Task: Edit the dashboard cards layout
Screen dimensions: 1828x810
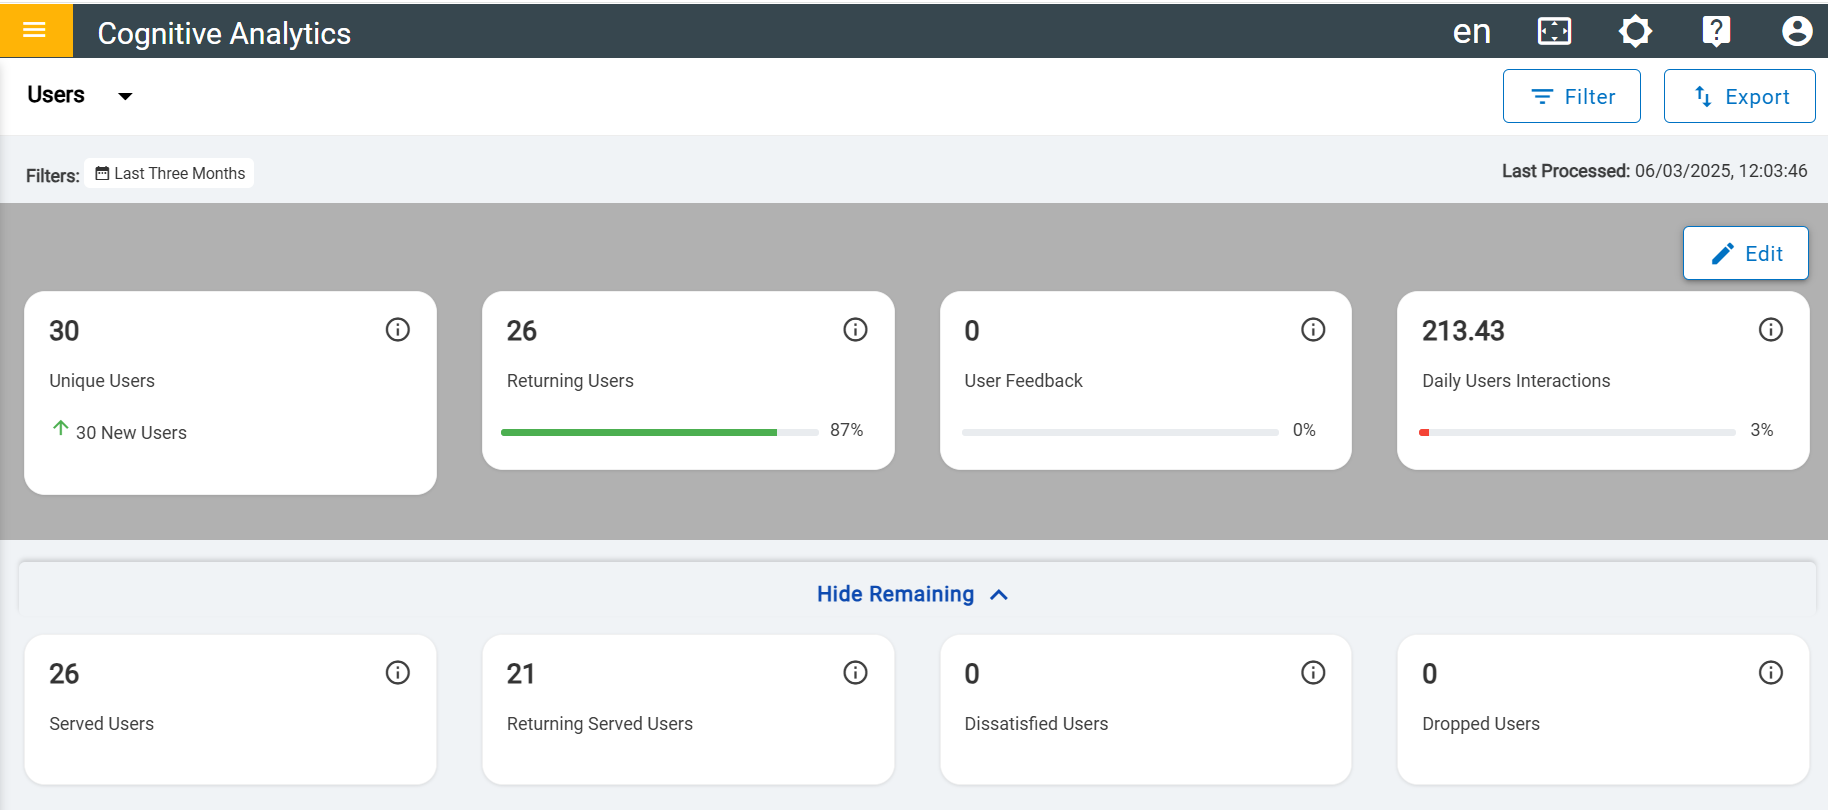Action: [1746, 253]
